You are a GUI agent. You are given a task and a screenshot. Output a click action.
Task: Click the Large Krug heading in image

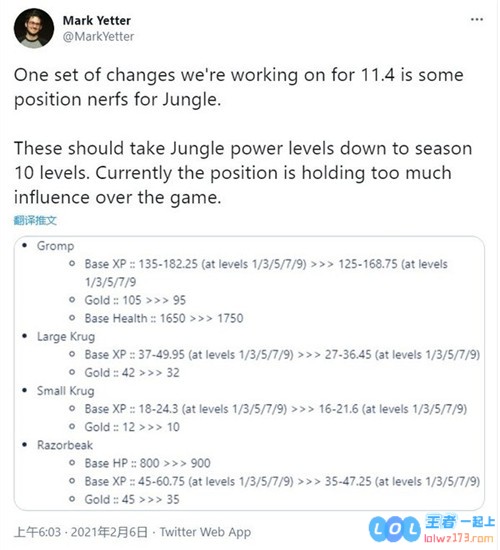pos(66,336)
